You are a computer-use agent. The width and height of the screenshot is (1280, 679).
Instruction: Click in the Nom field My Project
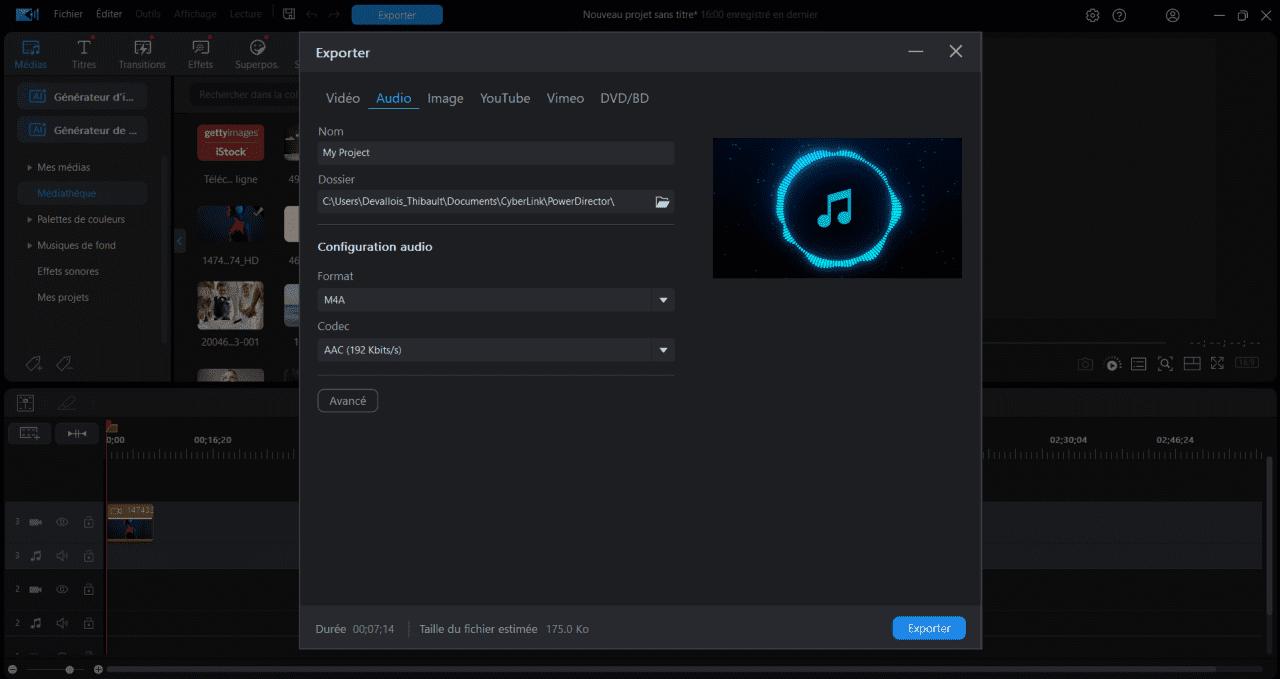point(496,153)
